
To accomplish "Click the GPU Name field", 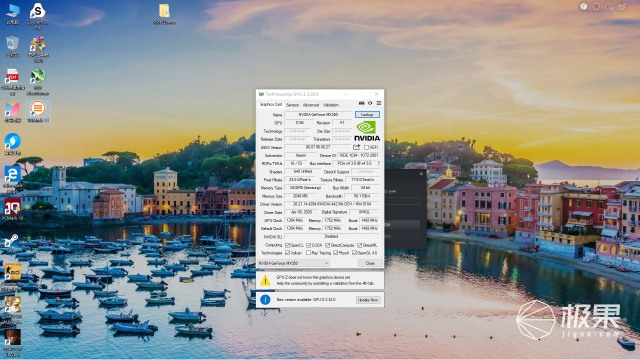I will point(318,115).
